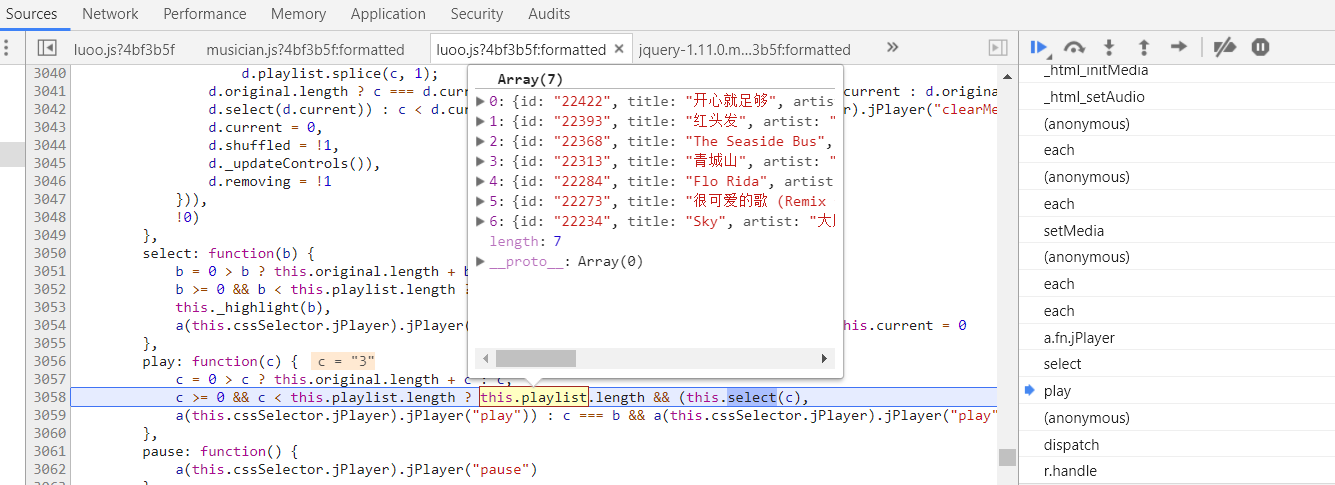Close luoo.js formatted tab
Viewport: 1335px width, 485px height.
619,48
